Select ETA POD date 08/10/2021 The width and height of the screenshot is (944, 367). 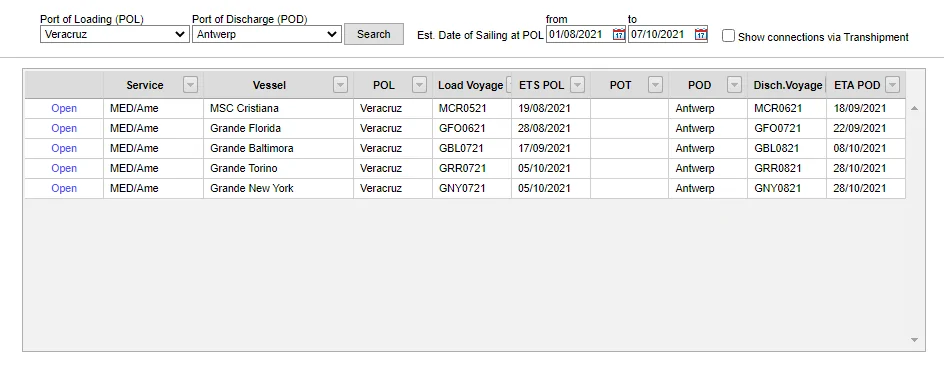866,149
